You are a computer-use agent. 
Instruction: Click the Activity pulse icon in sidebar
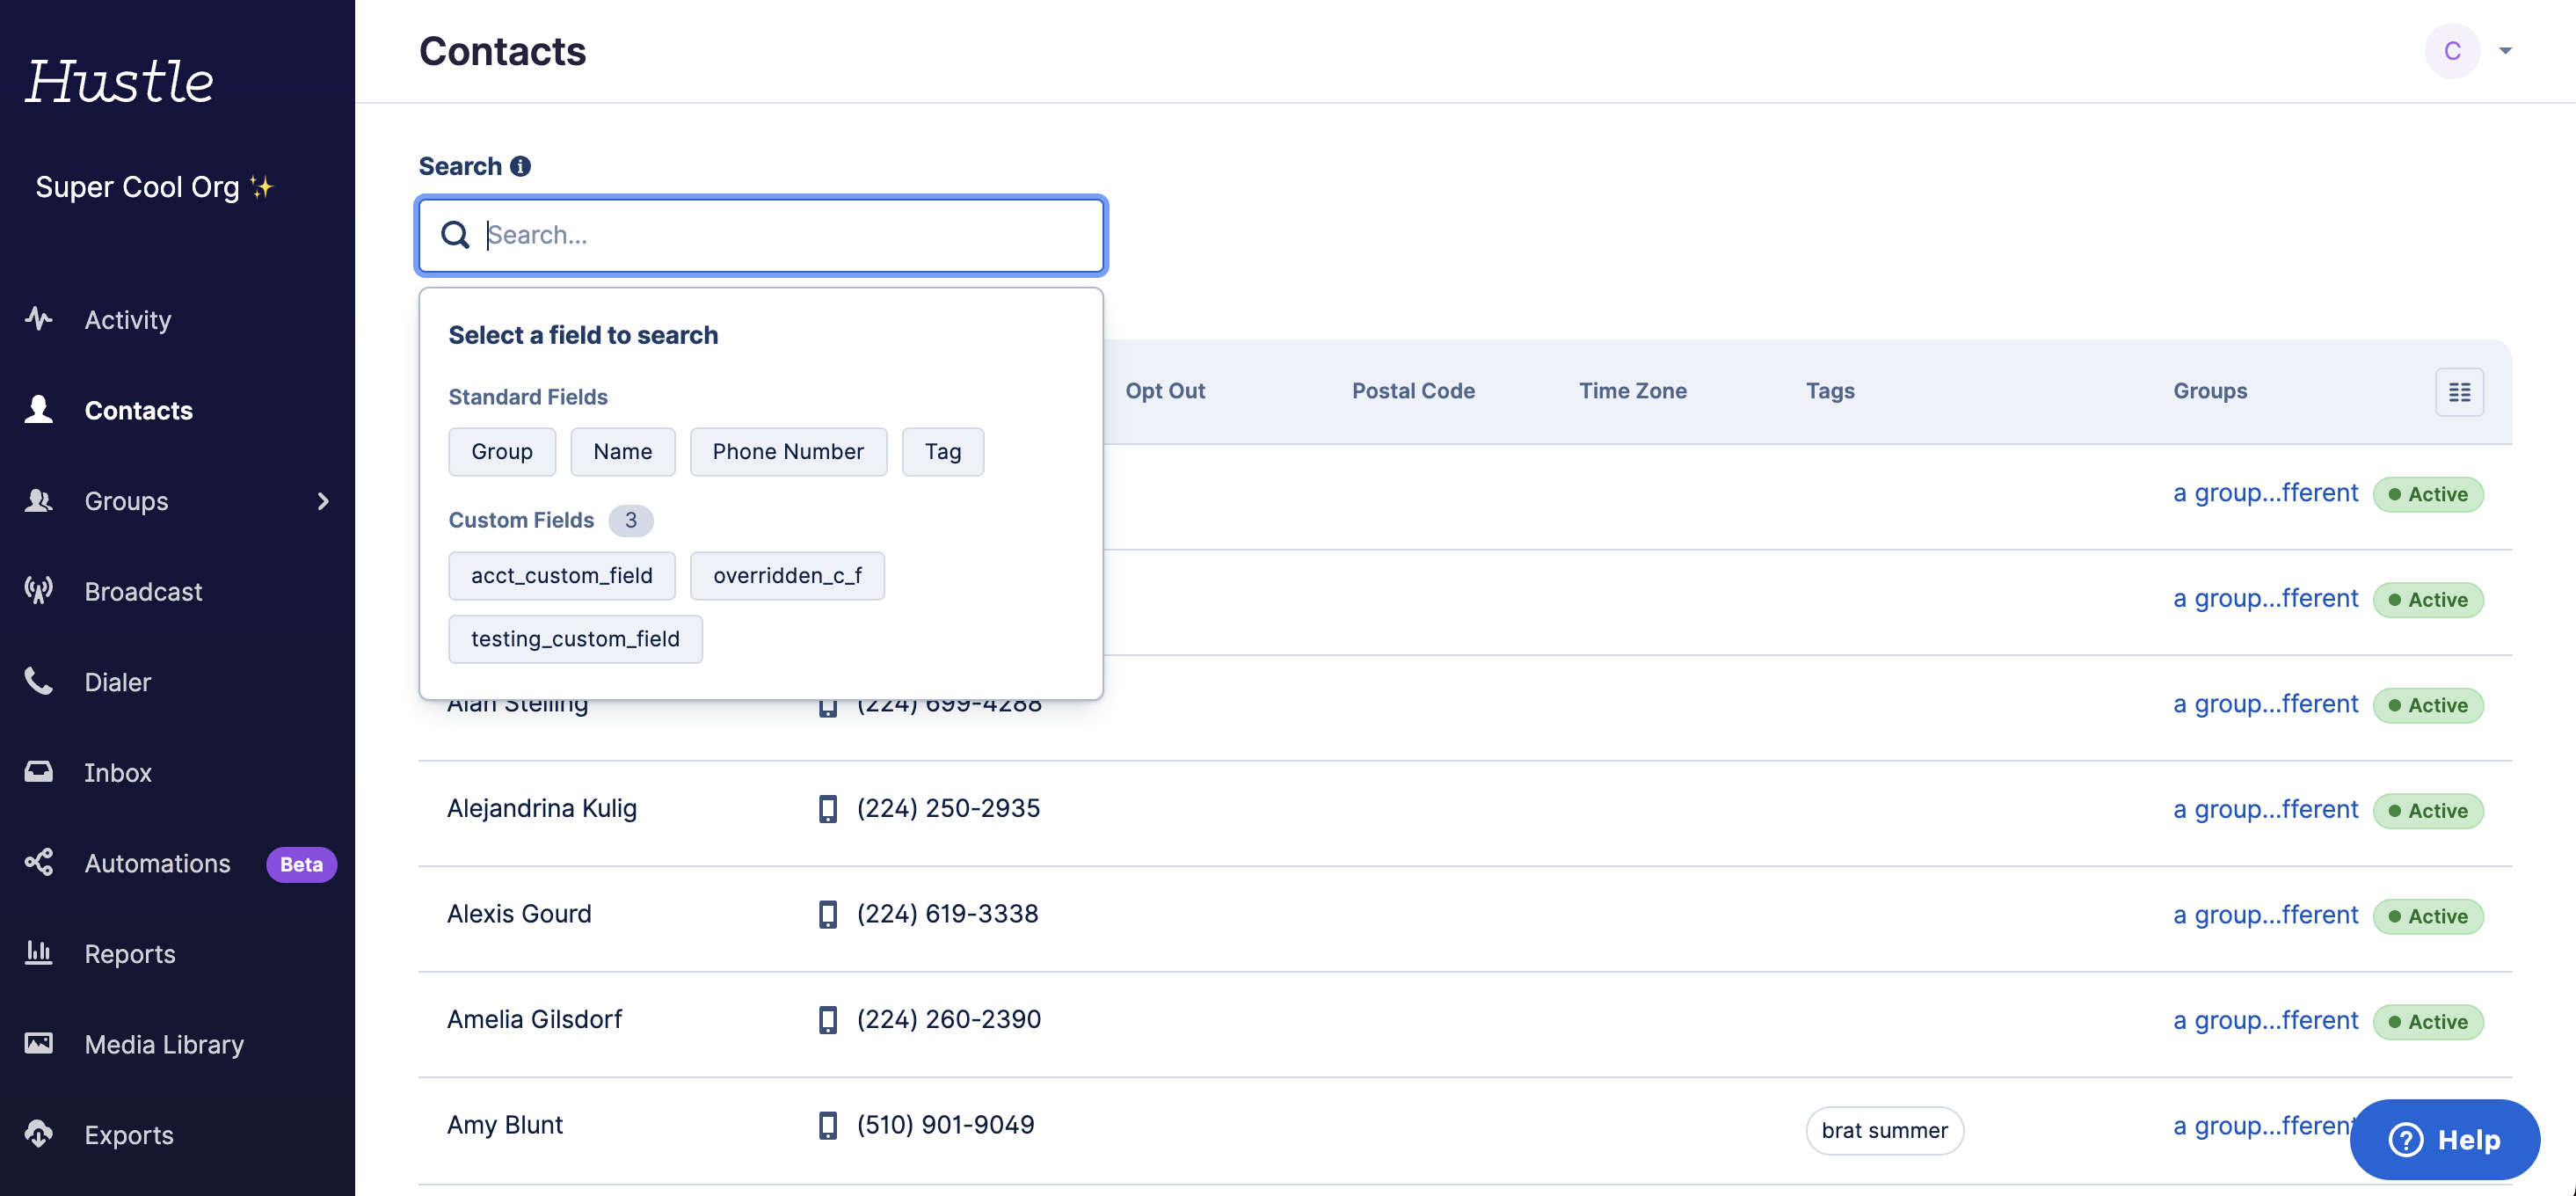pos(39,319)
